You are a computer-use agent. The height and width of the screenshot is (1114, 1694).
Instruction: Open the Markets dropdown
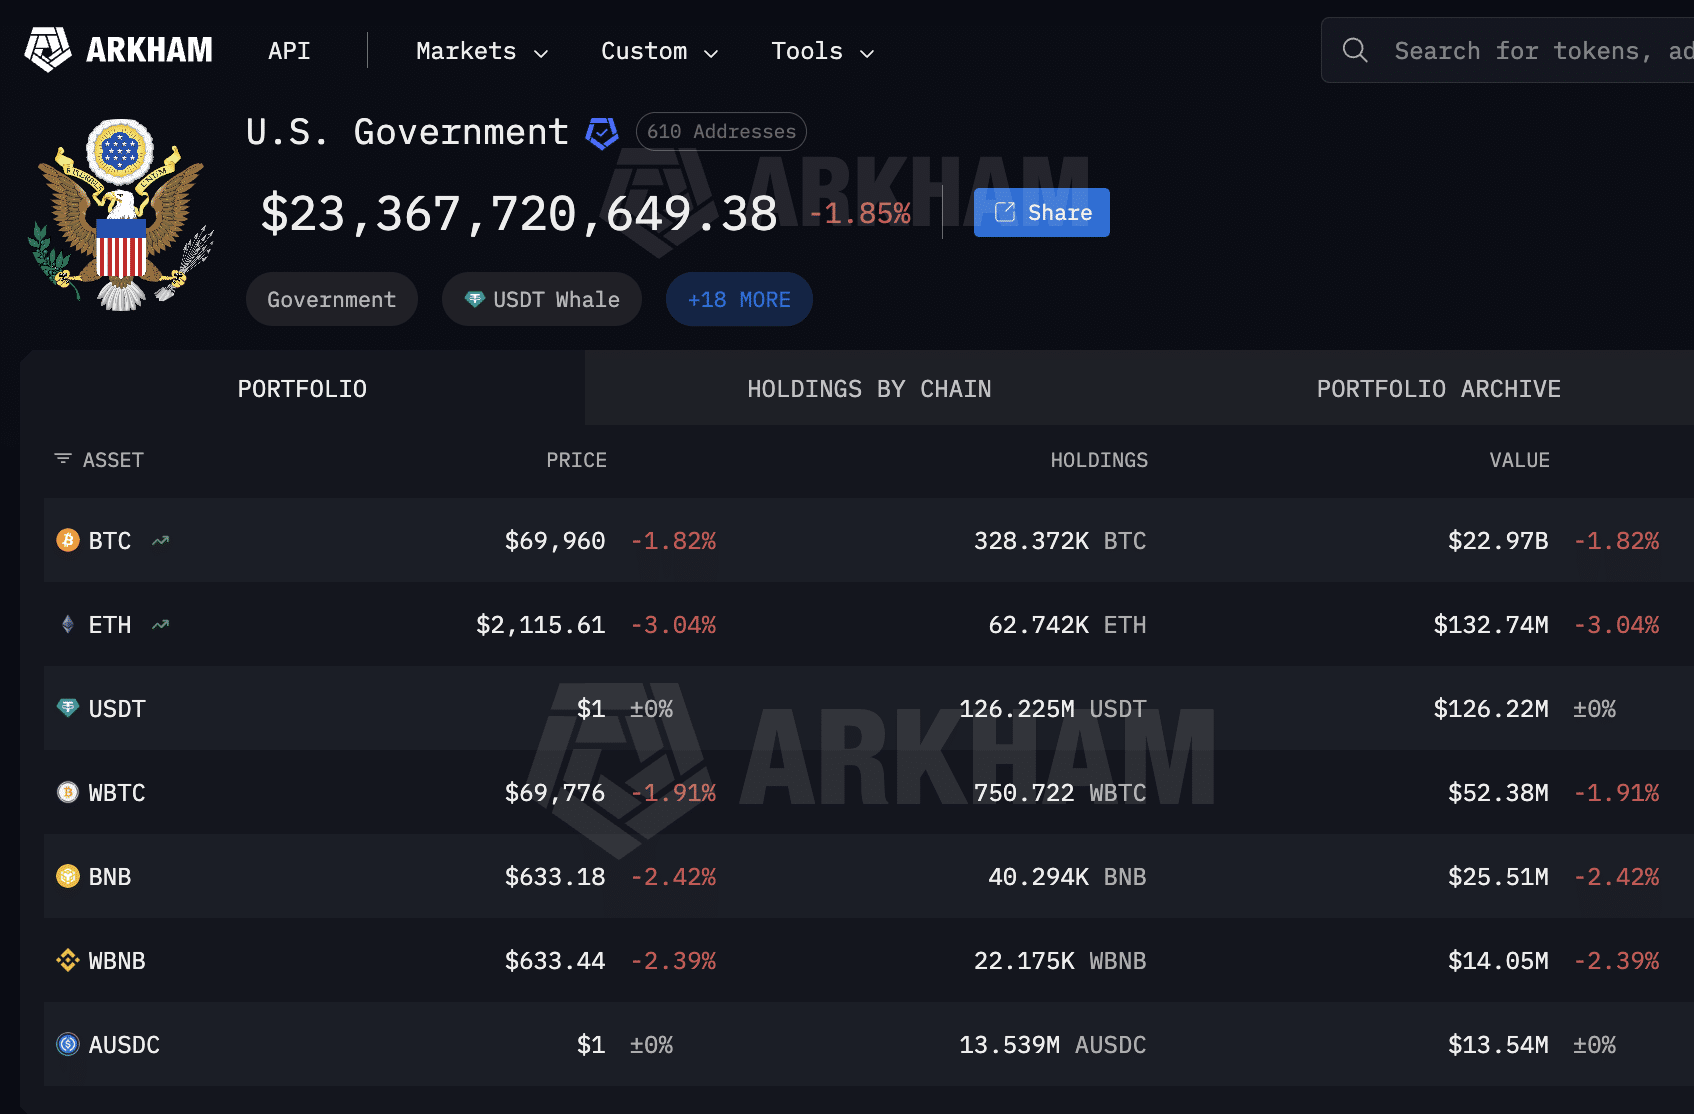click(479, 51)
